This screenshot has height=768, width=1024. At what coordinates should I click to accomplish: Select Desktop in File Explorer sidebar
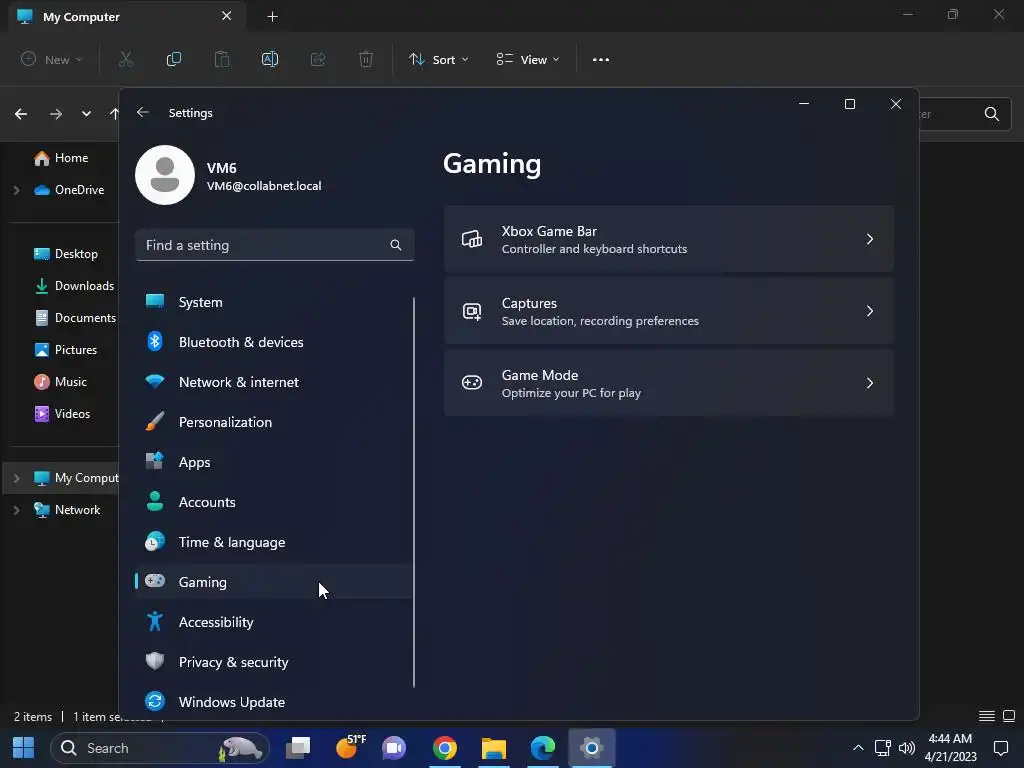(66, 254)
